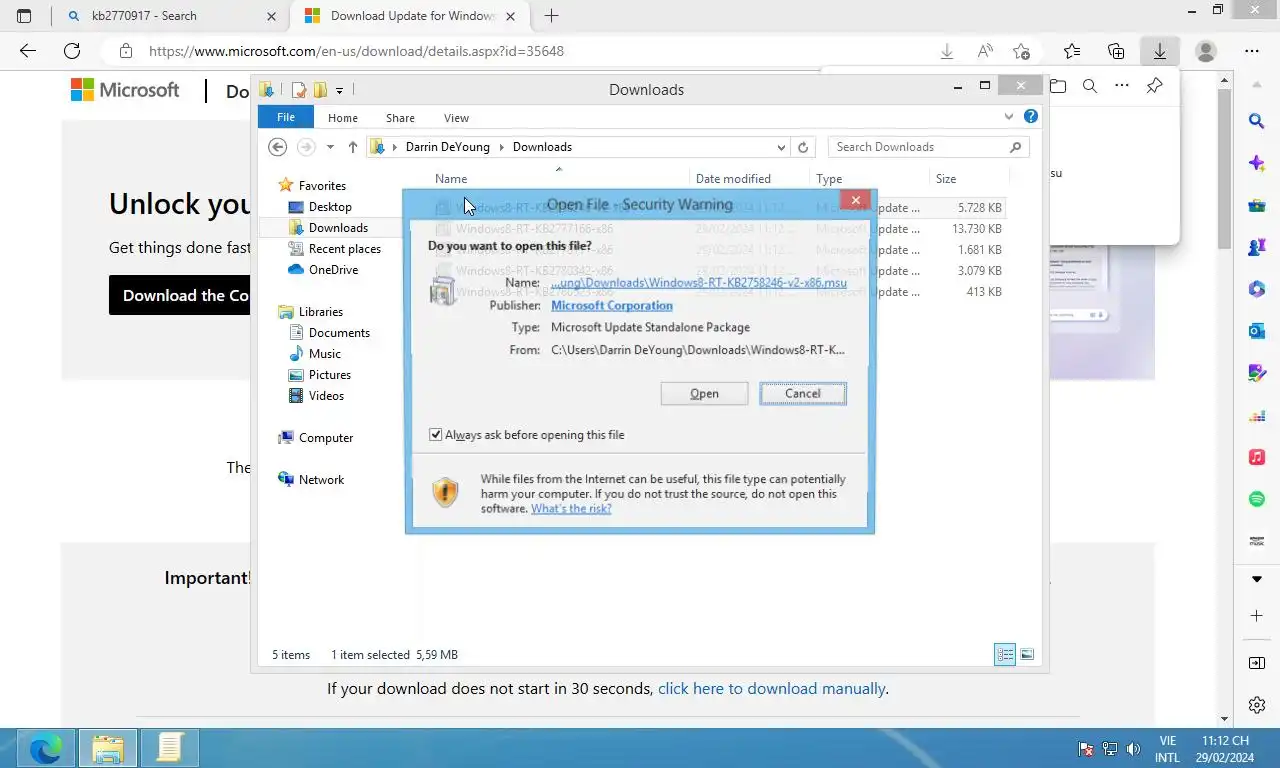Image resolution: width=1280 pixels, height=768 pixels.
Task: Open Explorer recent locations dropdown arrow
Action: pyautogui.click(x=330, y=147)
